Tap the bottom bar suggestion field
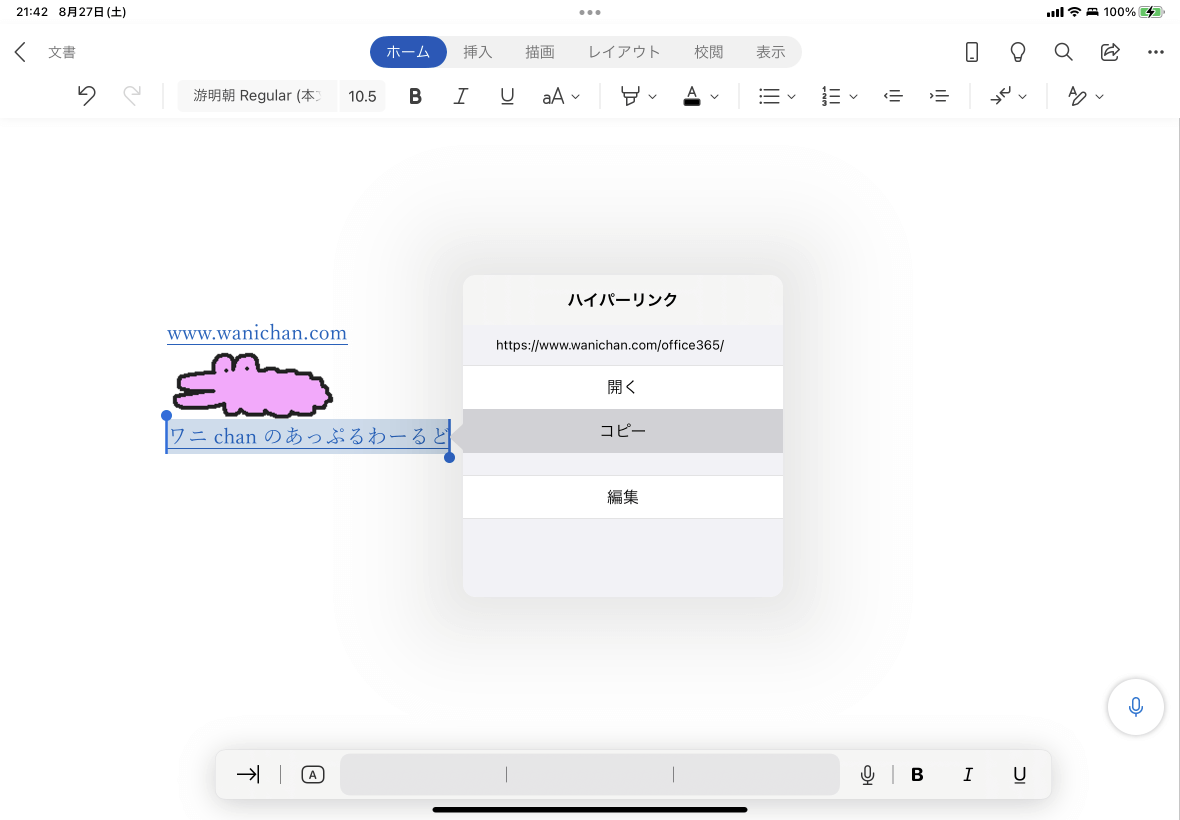The width and height of the screenshot is (1180, 820). click(x=590, y=774)
